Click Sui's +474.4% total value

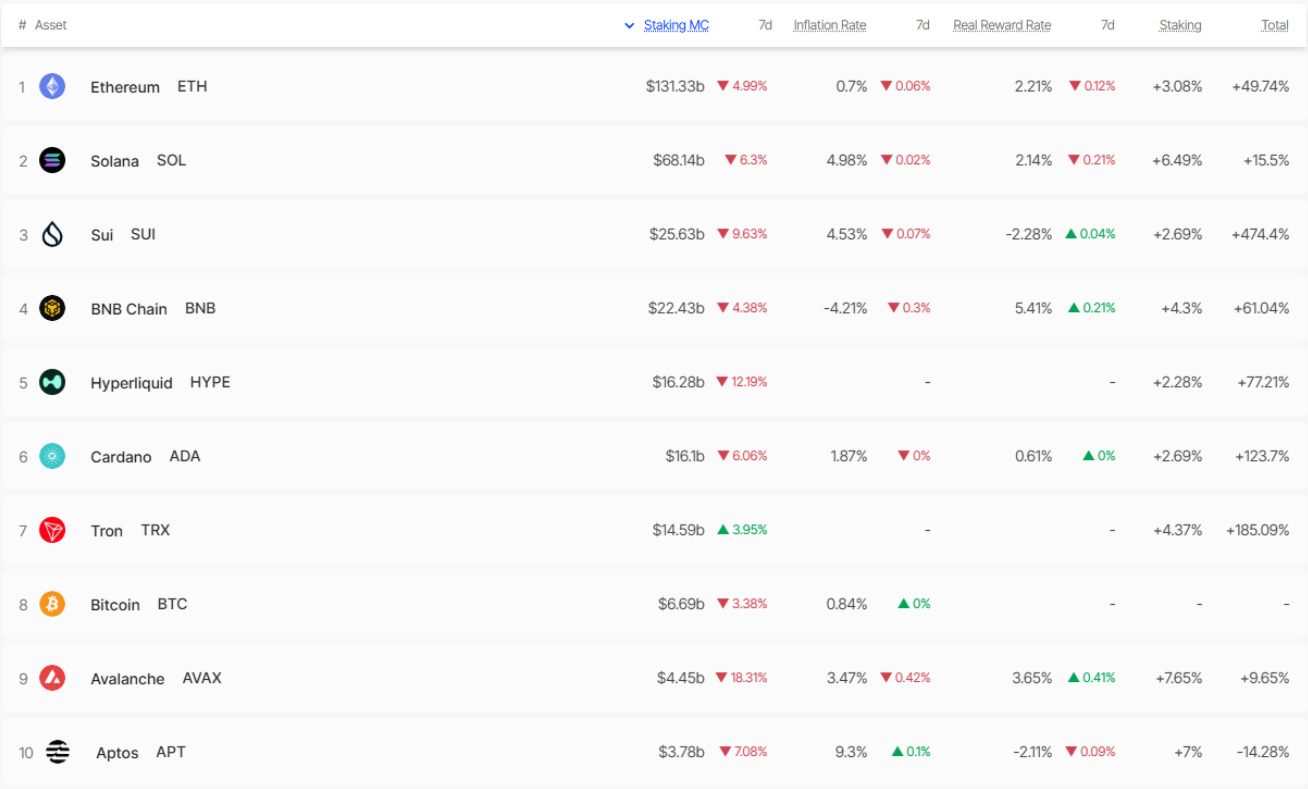(1261, 234)
